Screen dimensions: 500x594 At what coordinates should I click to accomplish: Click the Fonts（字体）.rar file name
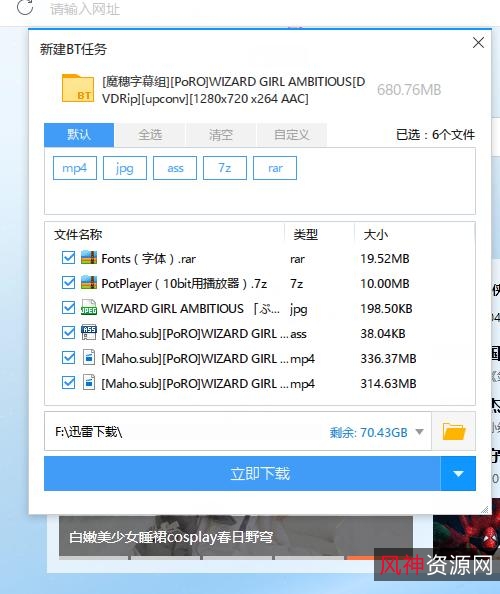click(148, 259)
